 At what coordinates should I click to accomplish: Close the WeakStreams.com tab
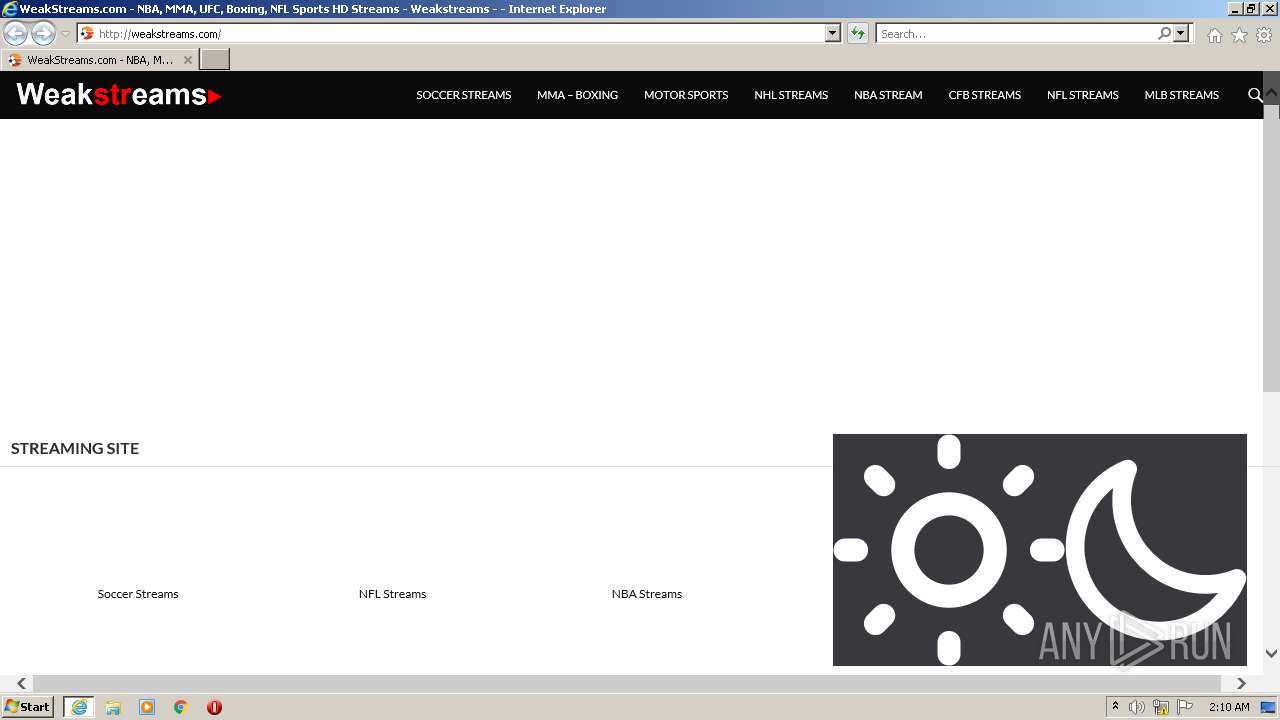click(x=188, y=60)
